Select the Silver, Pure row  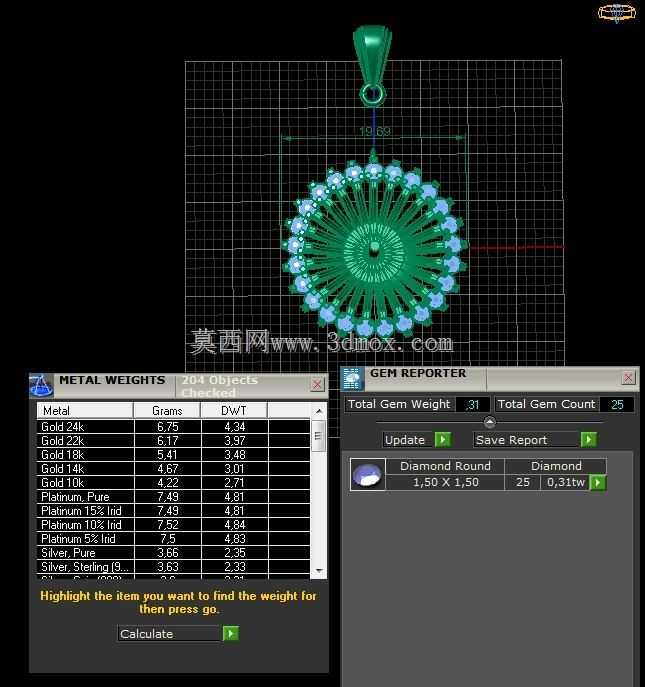click(174, 552)
